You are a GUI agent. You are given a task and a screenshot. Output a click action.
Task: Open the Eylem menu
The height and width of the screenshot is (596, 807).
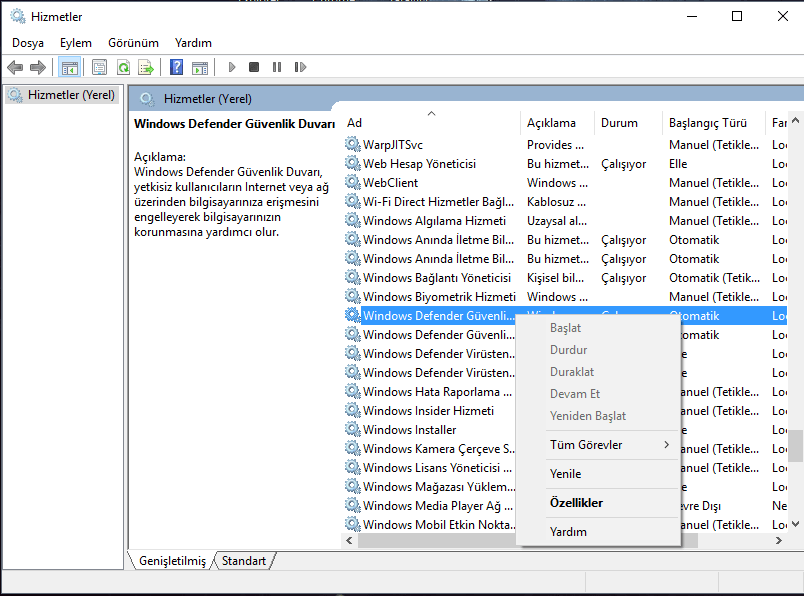click(x=76, y=43)
